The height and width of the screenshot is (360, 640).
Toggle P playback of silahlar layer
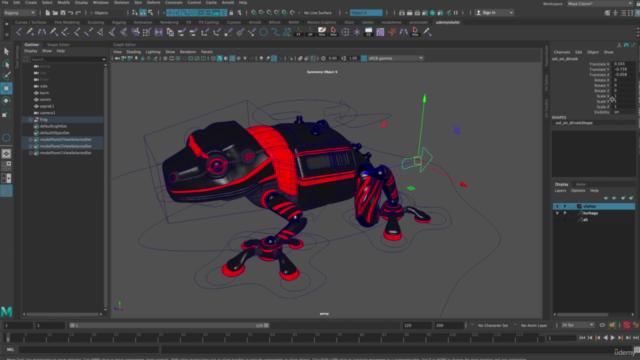565,206
